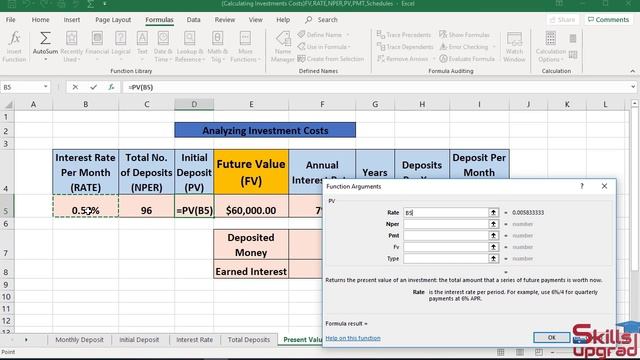Open the Watch Window
The image size is (640, 360).
[x=514, y=47]
